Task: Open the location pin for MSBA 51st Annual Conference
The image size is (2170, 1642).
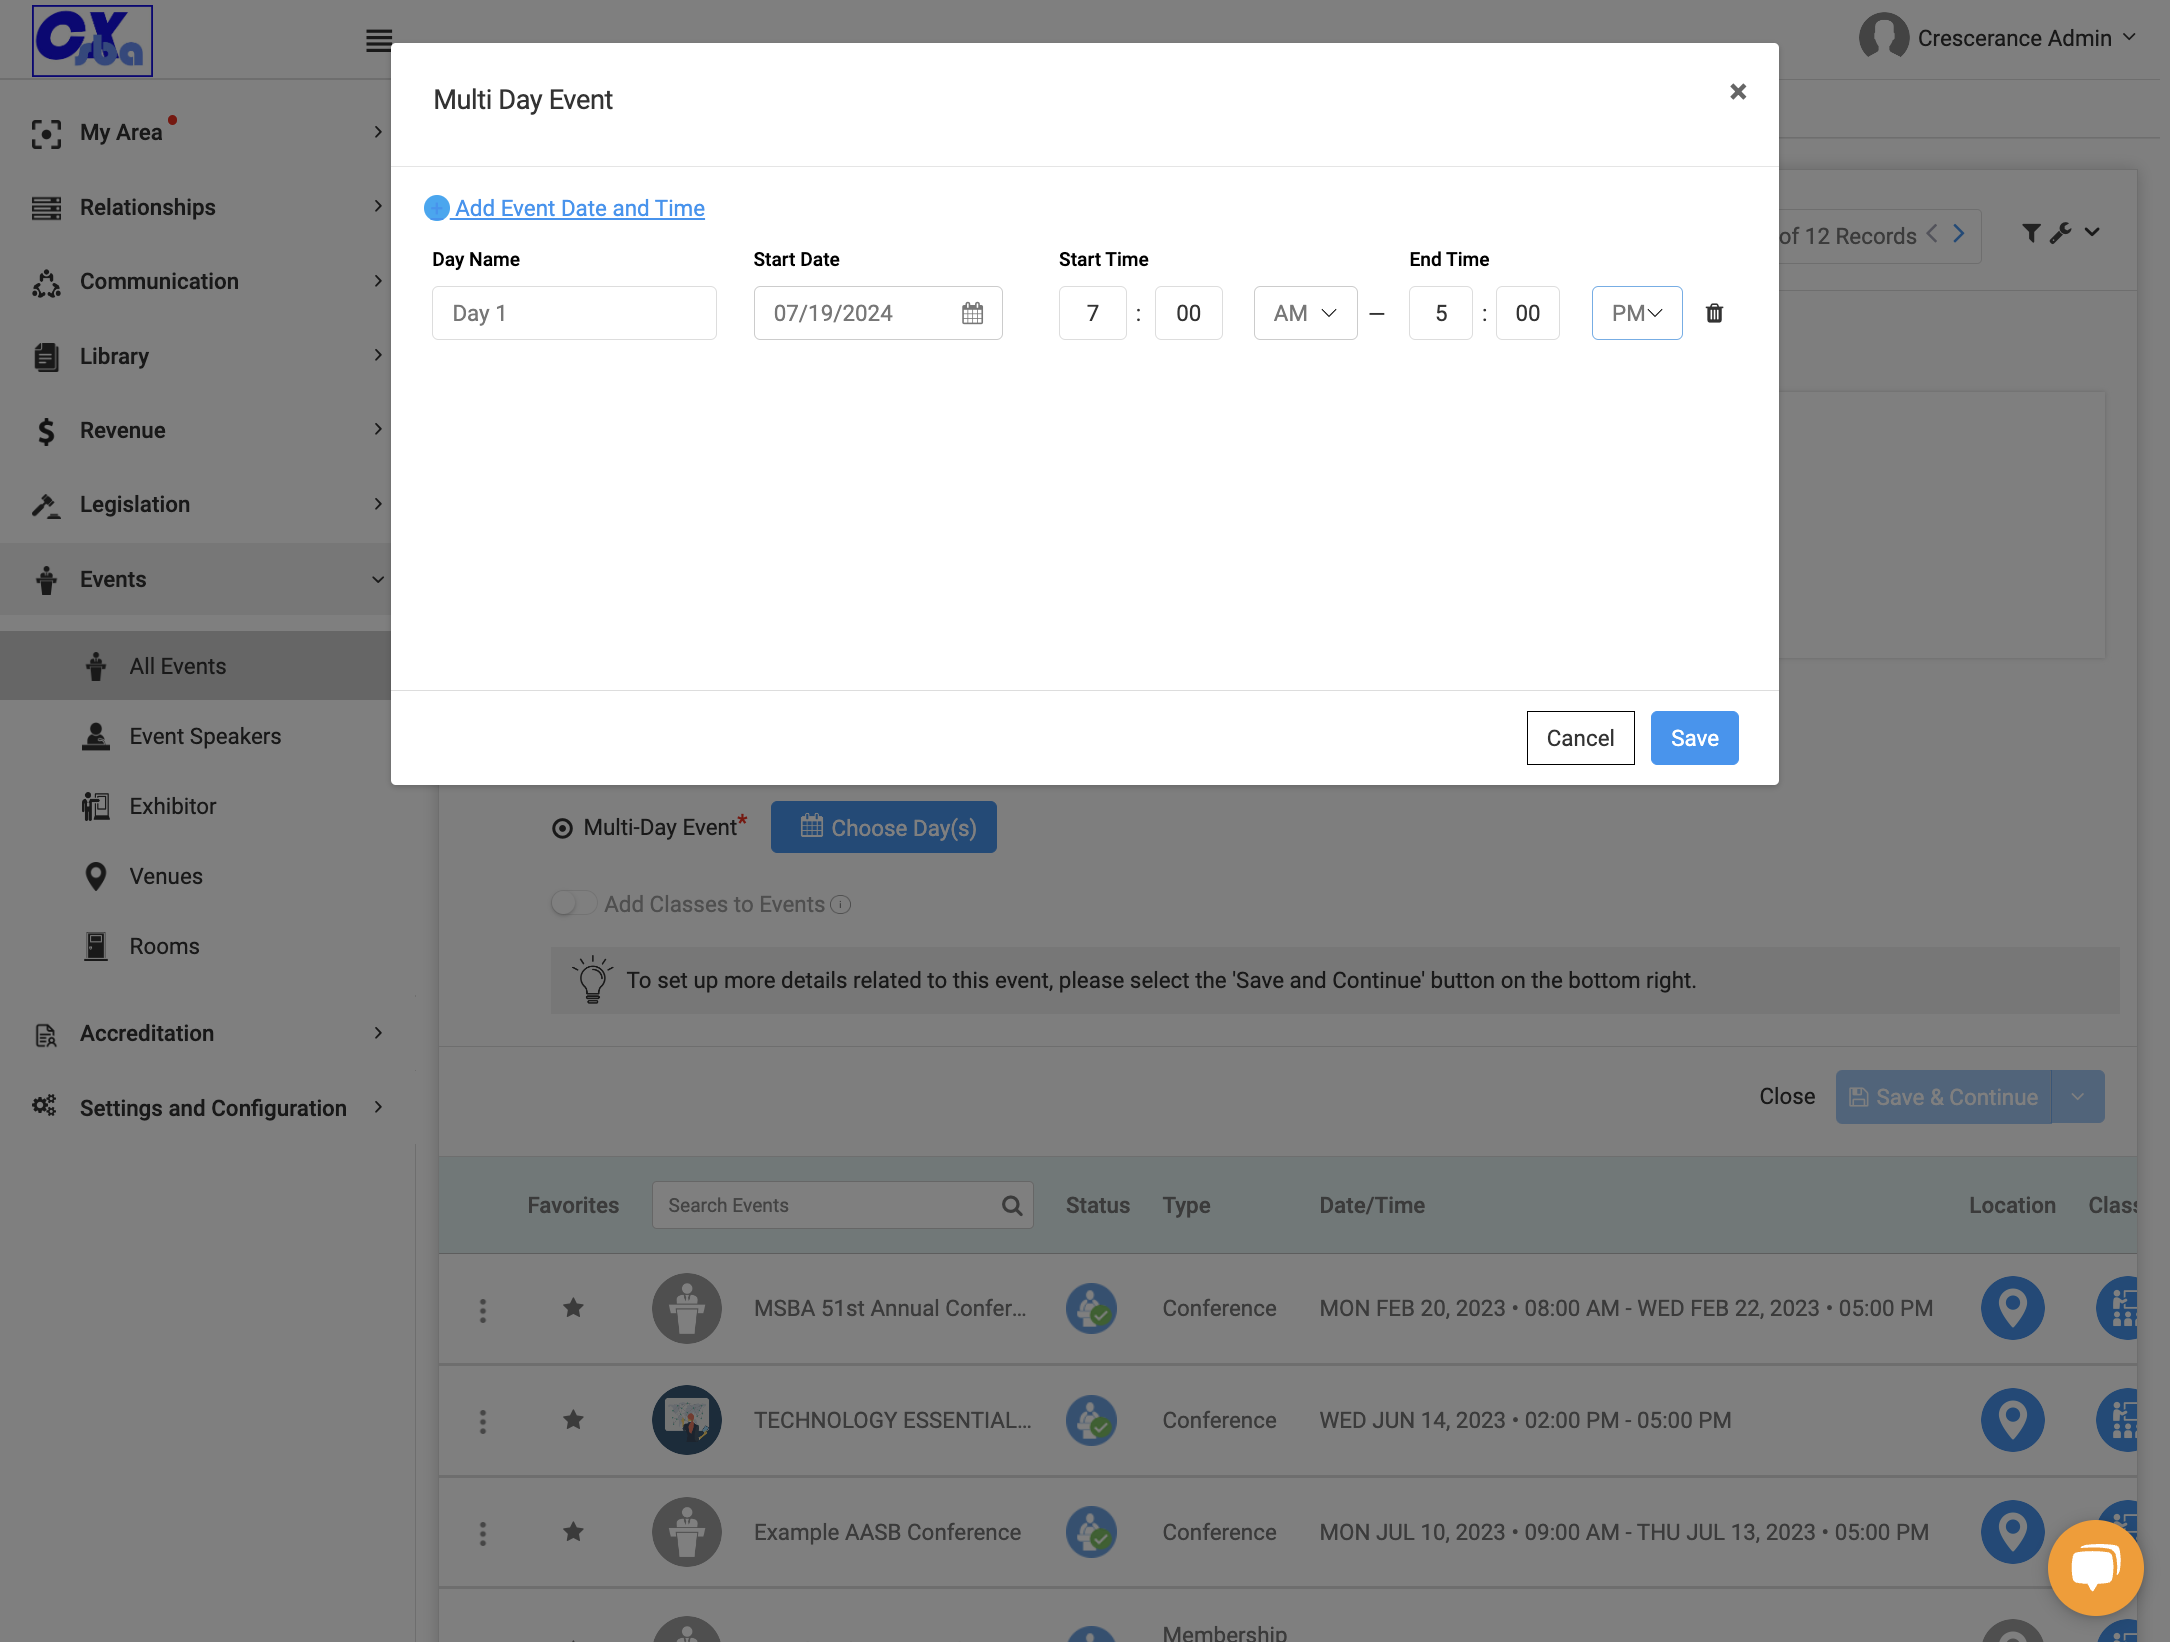Action: click(x=2012, y=1308)
